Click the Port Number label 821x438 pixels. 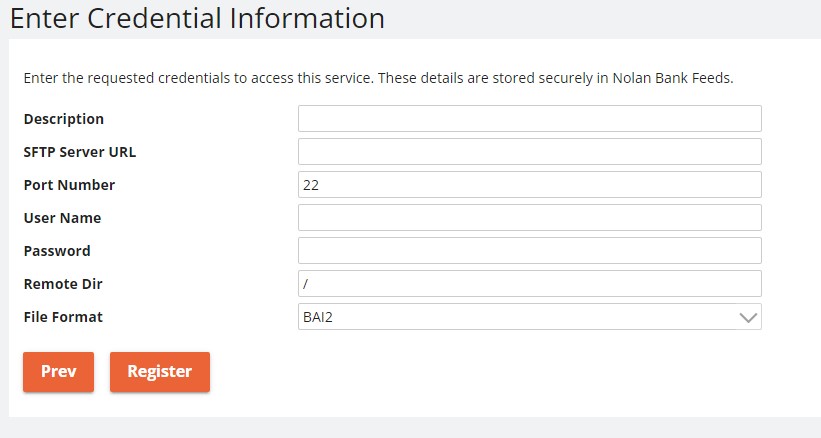tap(69, 185)
